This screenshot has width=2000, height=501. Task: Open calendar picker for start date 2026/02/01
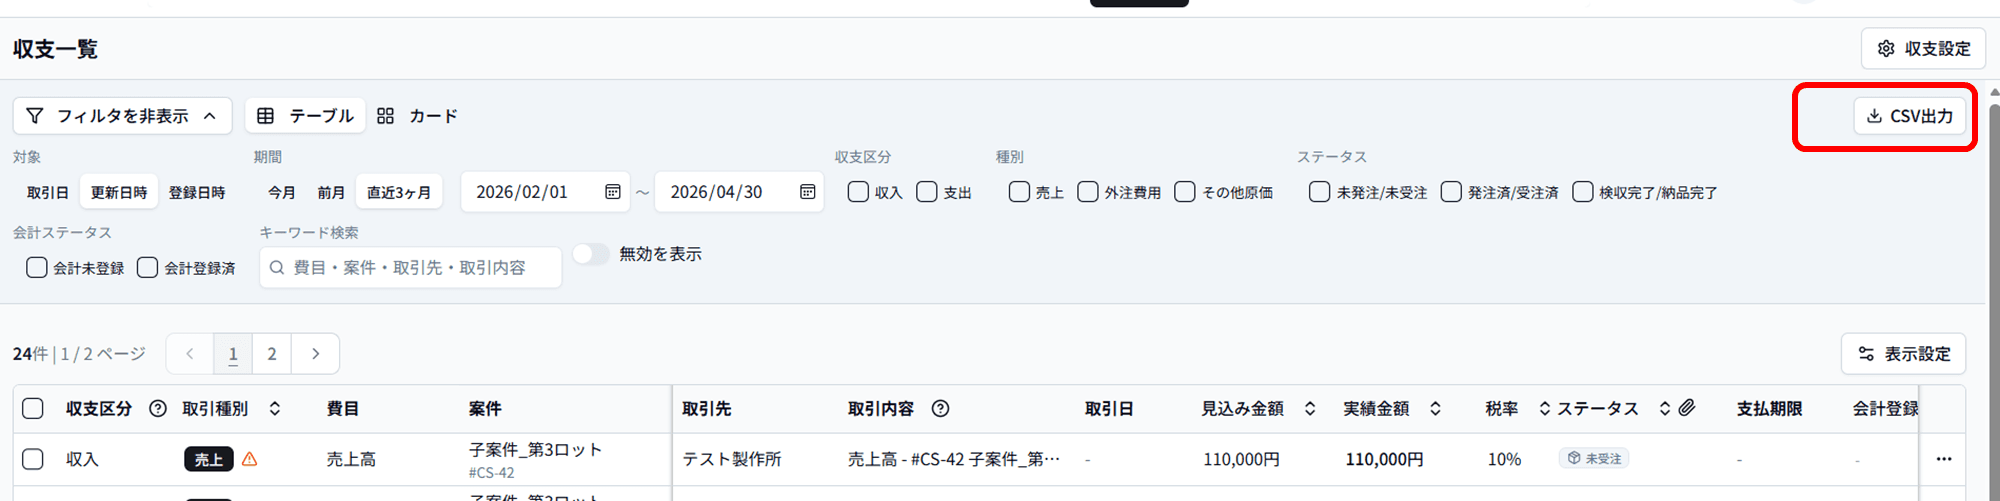pyautogui.click(x=613, y=192)
